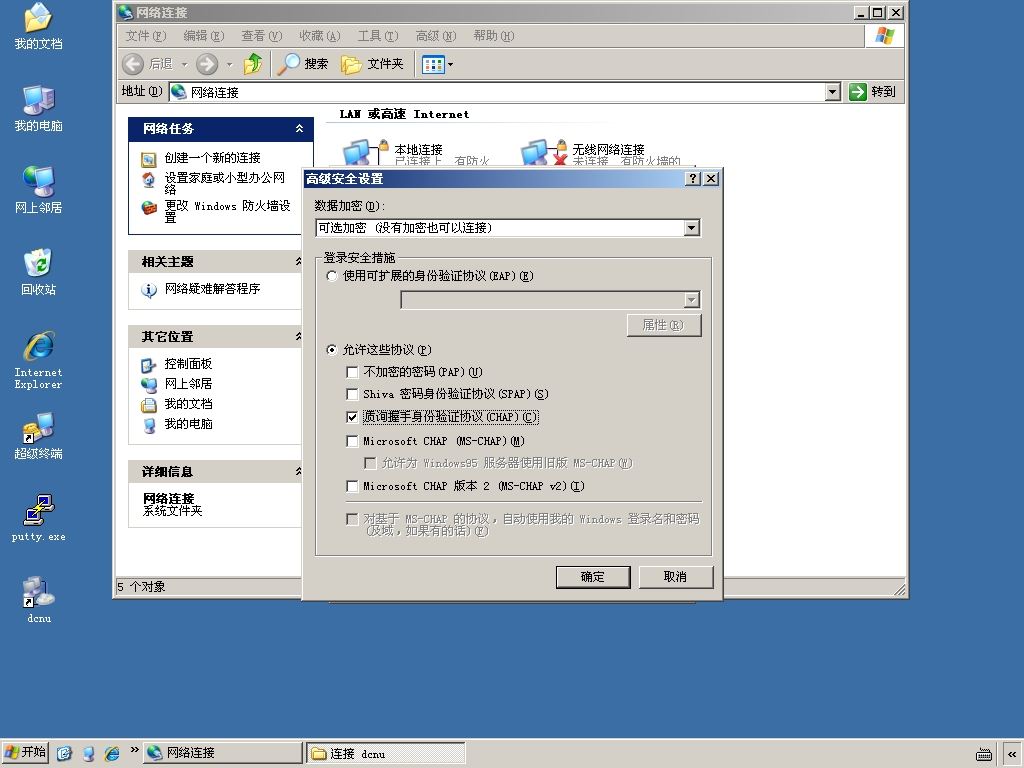Click 控制面板 icon in 其它位置

[148, 365]
